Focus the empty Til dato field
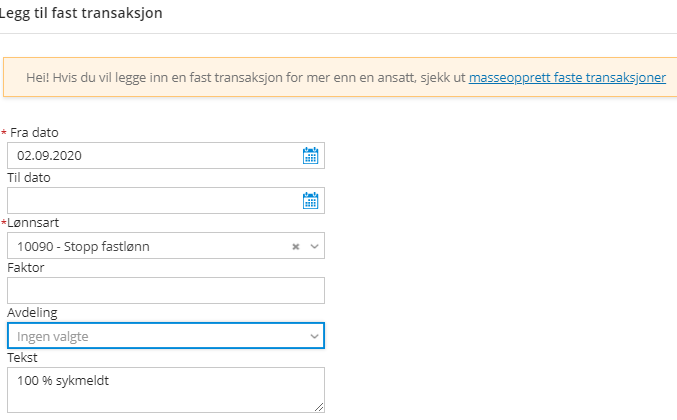 pos(150,200)
